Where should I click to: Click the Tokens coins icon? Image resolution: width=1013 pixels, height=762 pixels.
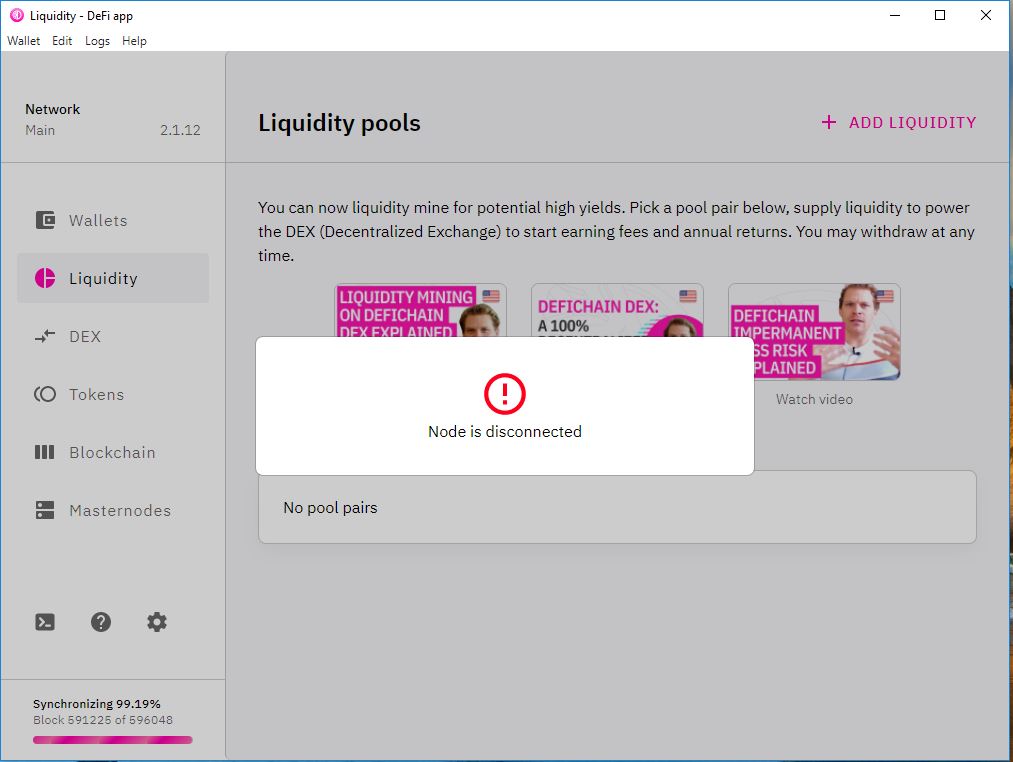(x=45, y=394)
